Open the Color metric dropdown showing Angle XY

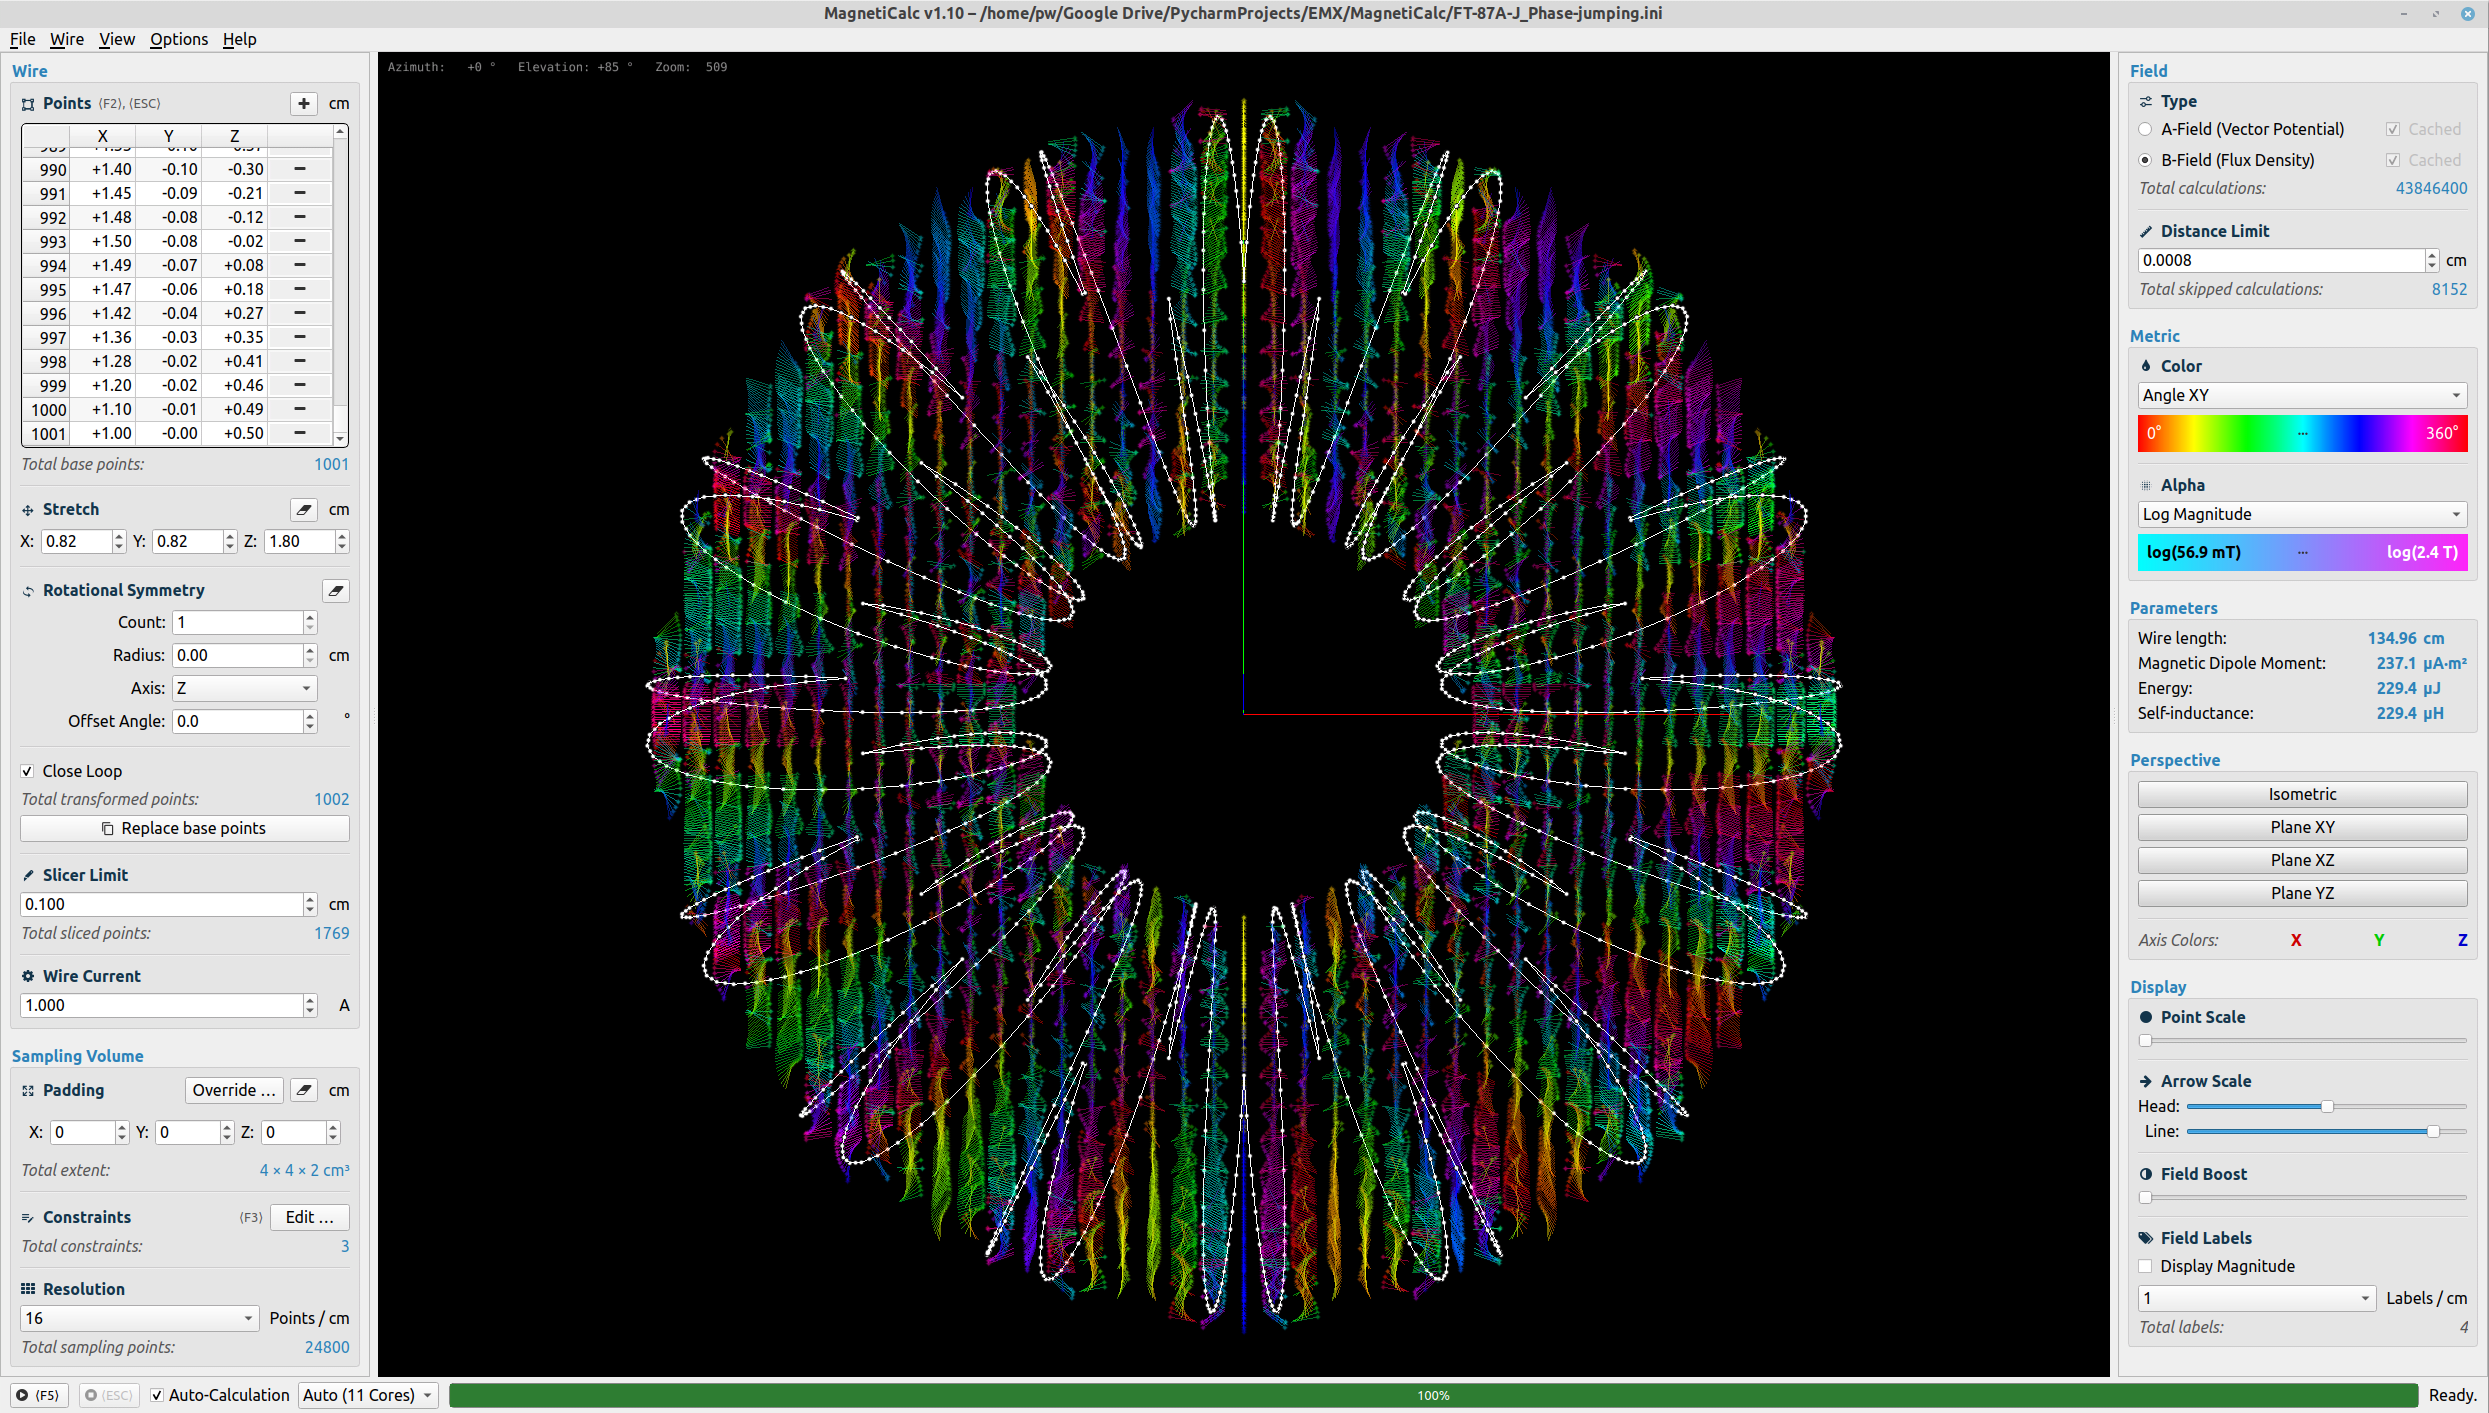pos(2301,394)
